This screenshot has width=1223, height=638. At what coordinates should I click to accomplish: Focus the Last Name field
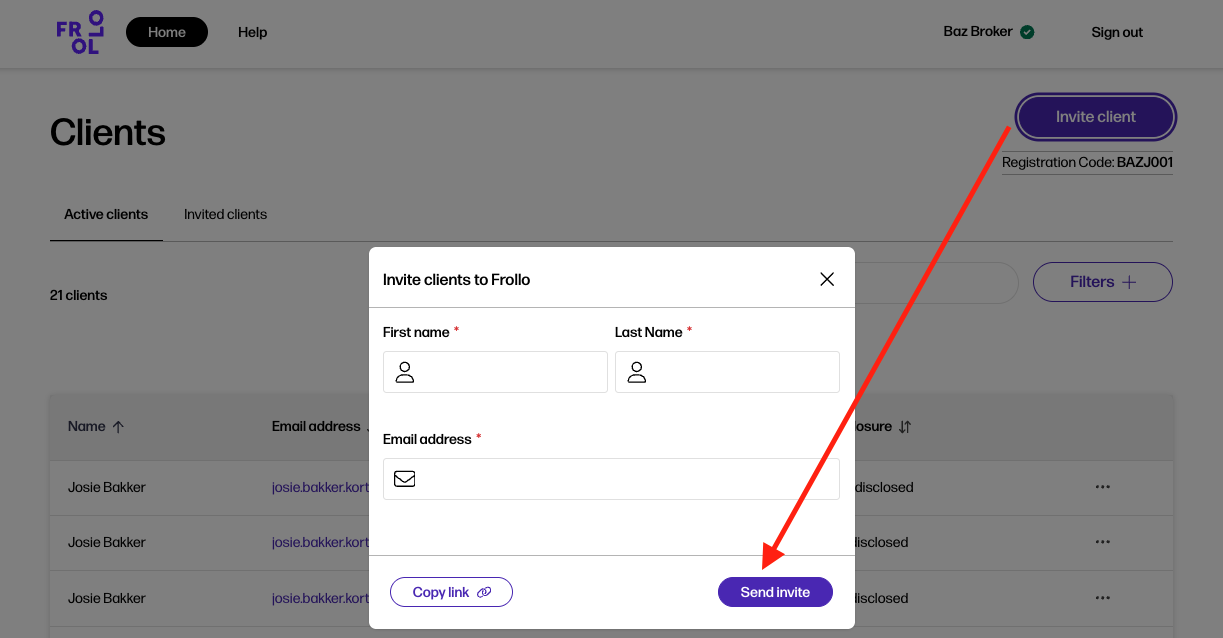740,372
